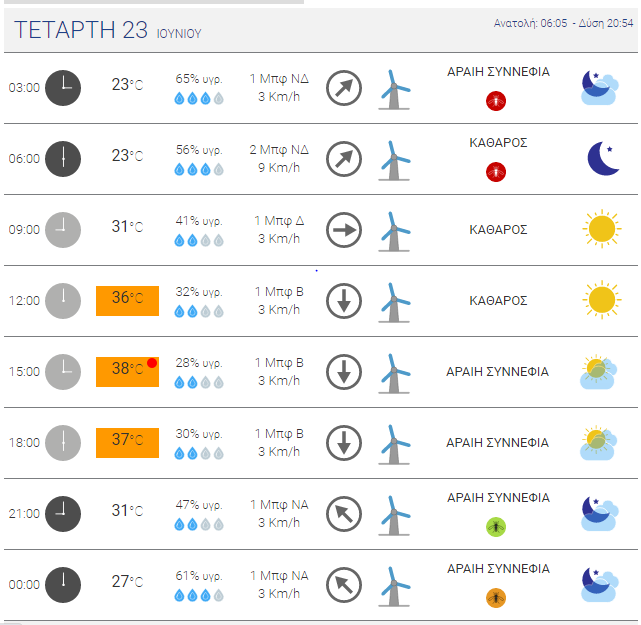Click the partly cloudy sun icon at 18:00
641x625 pixels.
coord(599,443)
